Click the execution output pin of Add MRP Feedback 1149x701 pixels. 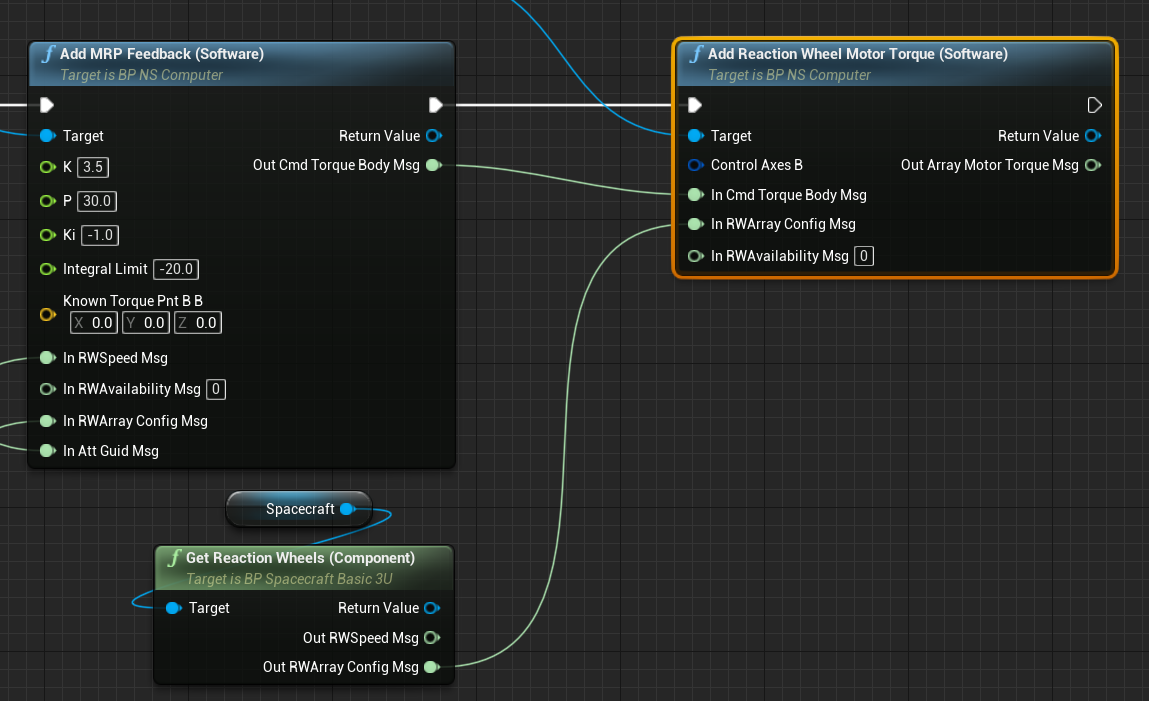tap(435, 105)
